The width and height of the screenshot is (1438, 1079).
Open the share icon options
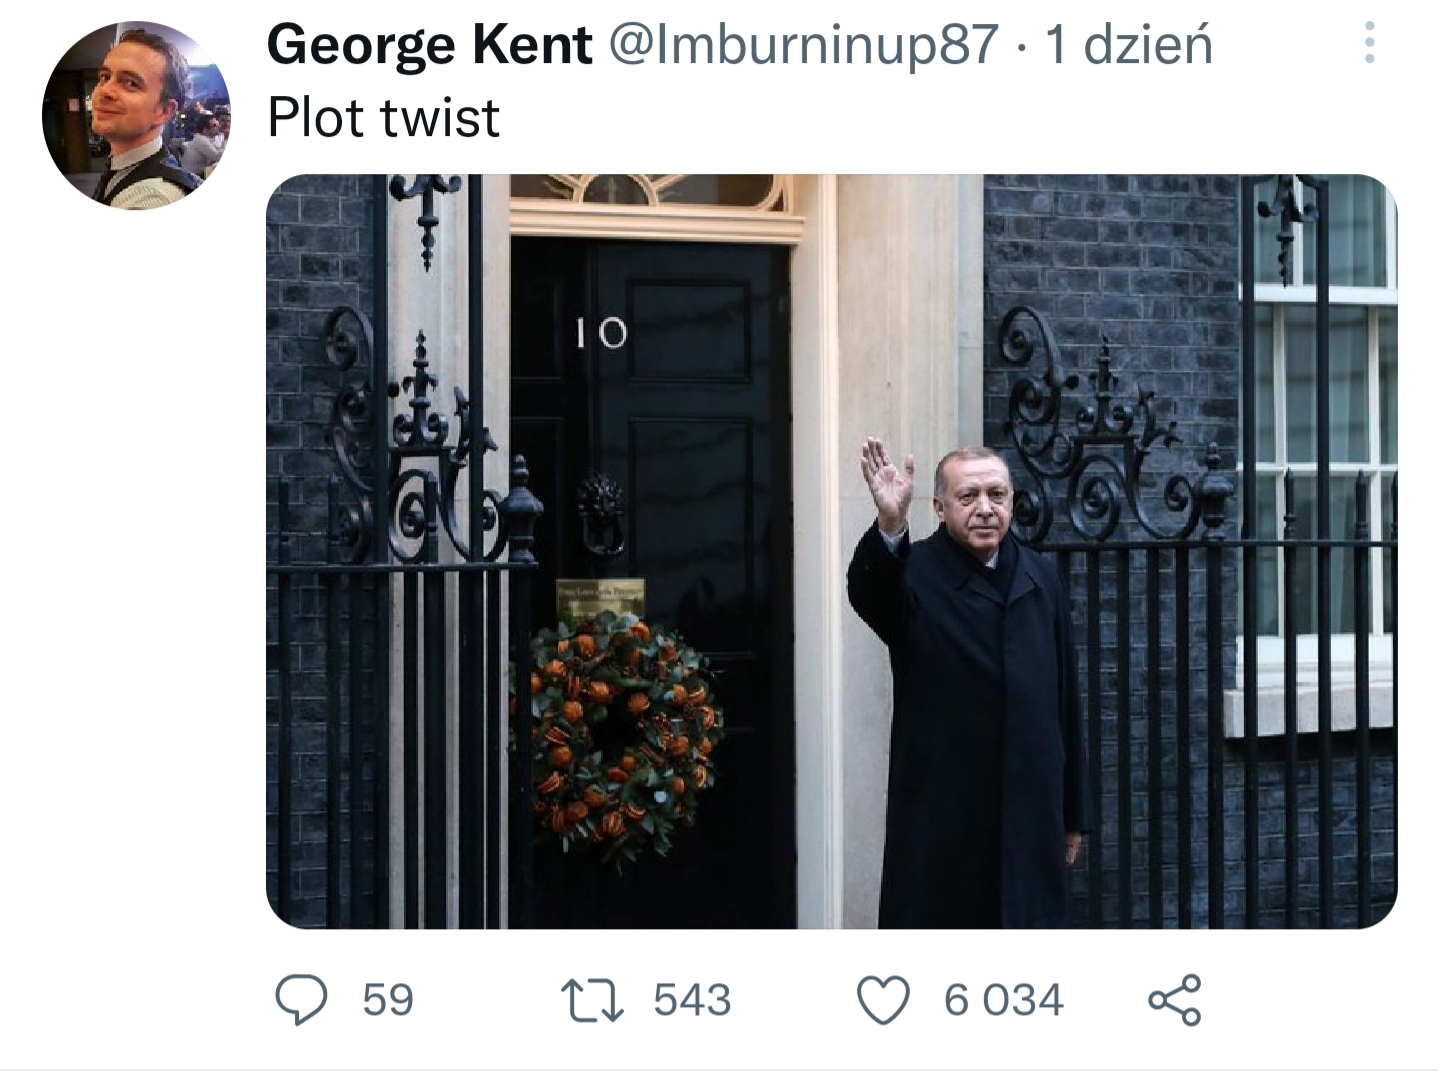(1174, 999)
